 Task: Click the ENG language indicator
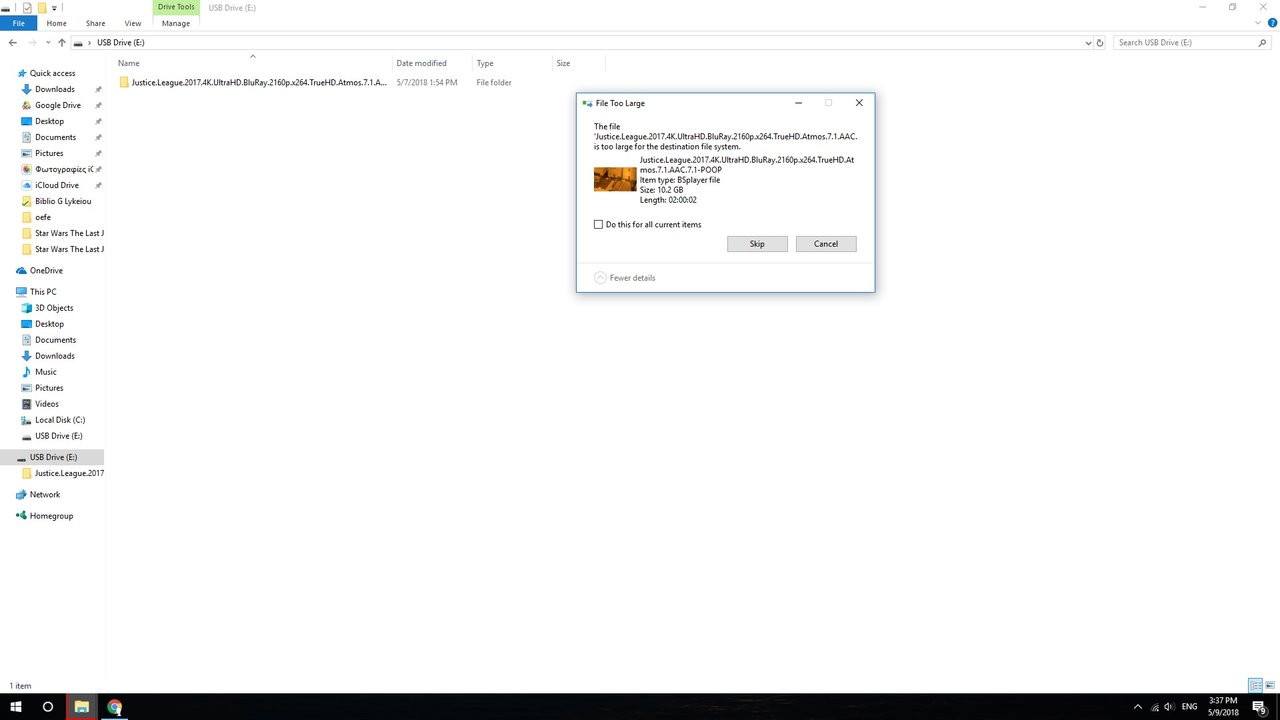click(x=1190, y=707)
